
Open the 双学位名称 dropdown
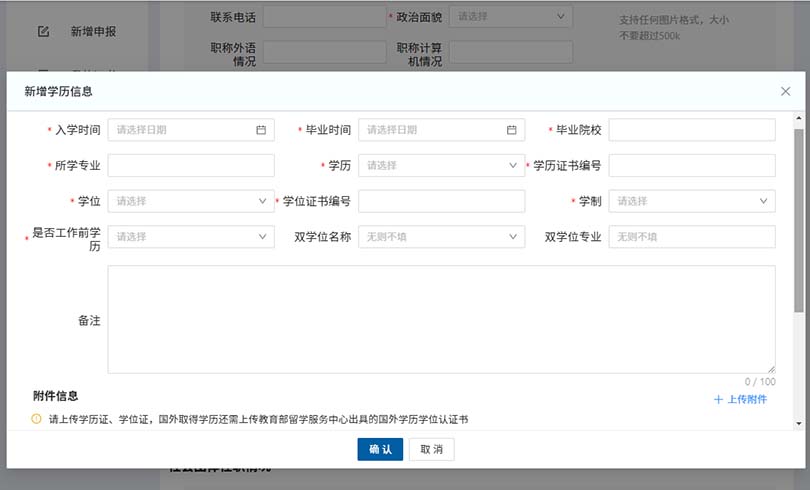click(x=441, y=237)
